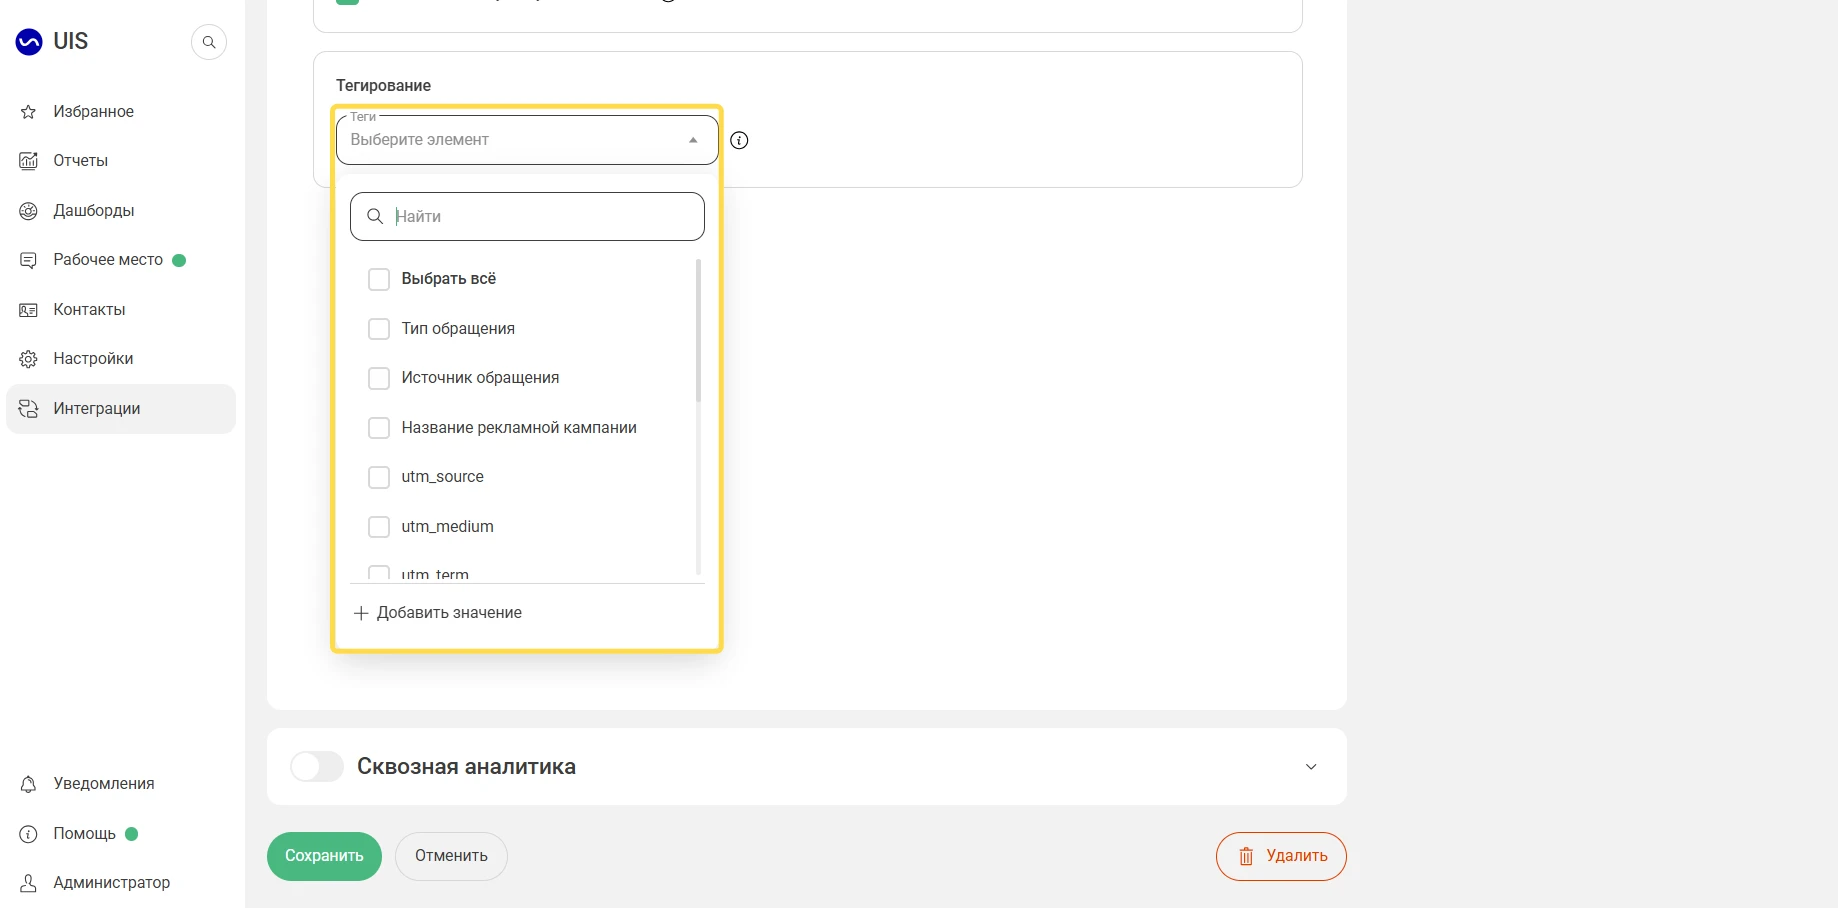Open the Контакты card icon

[x=29, y=310]
